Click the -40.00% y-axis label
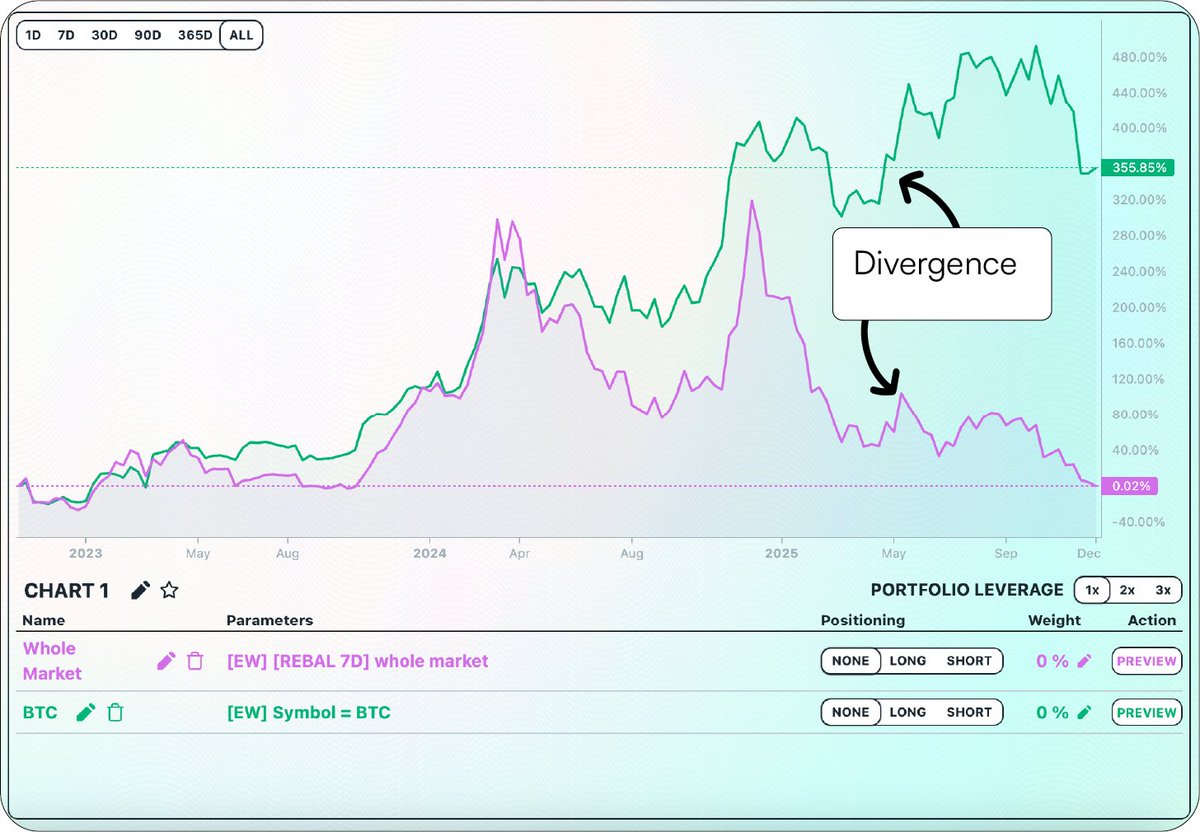 1138,521
